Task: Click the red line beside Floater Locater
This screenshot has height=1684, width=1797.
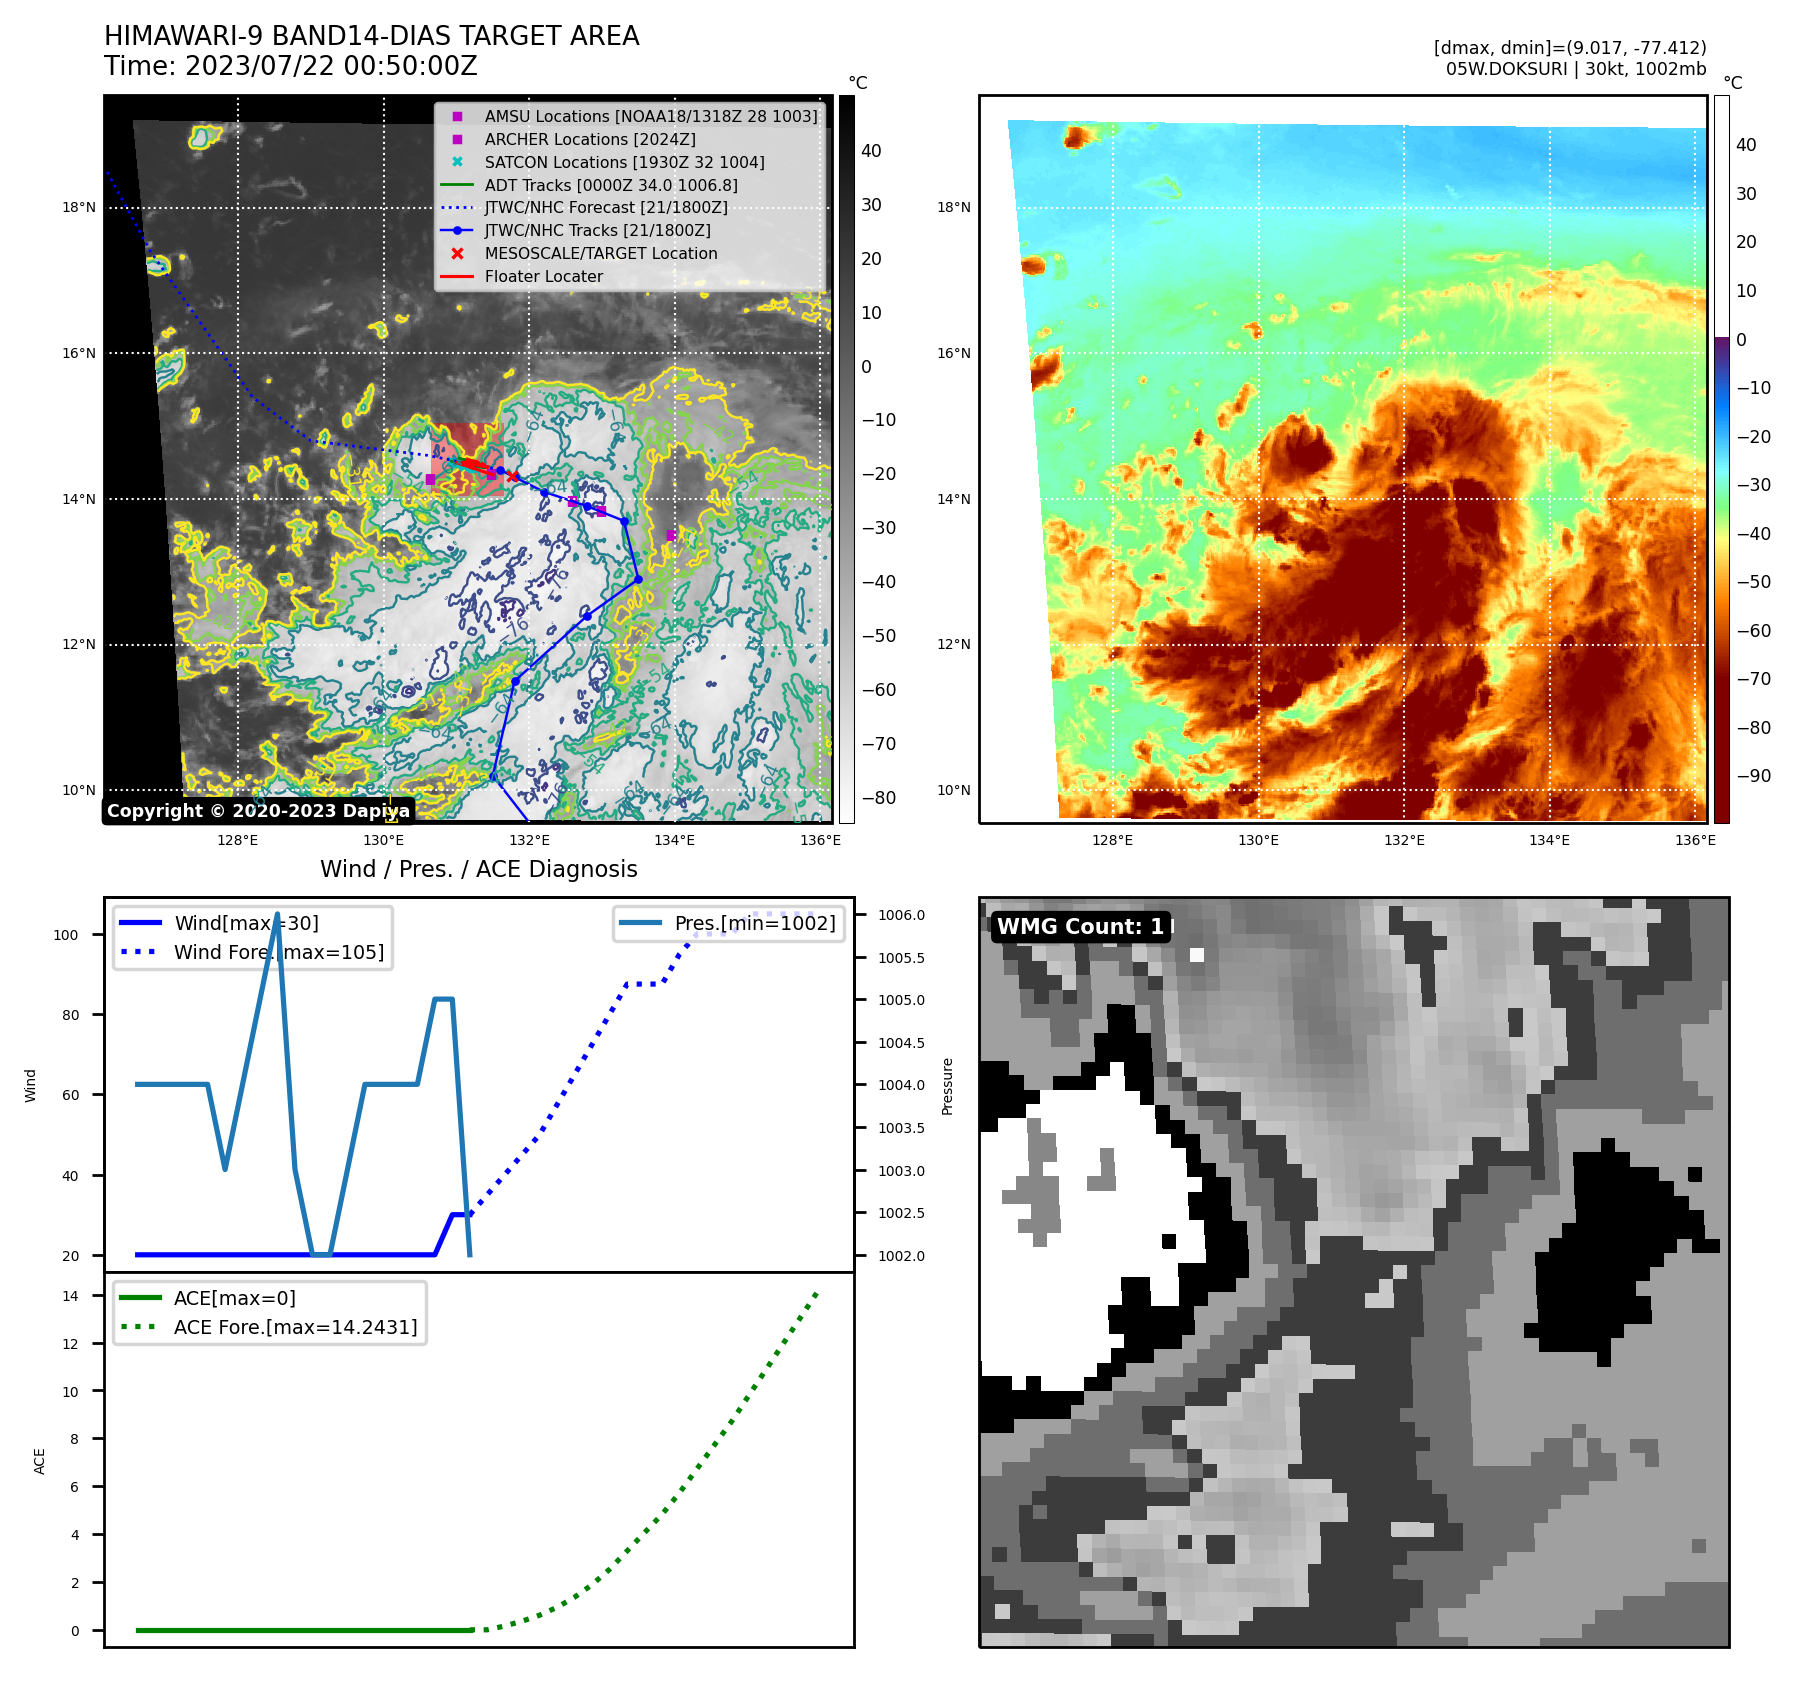Action: 457,277
